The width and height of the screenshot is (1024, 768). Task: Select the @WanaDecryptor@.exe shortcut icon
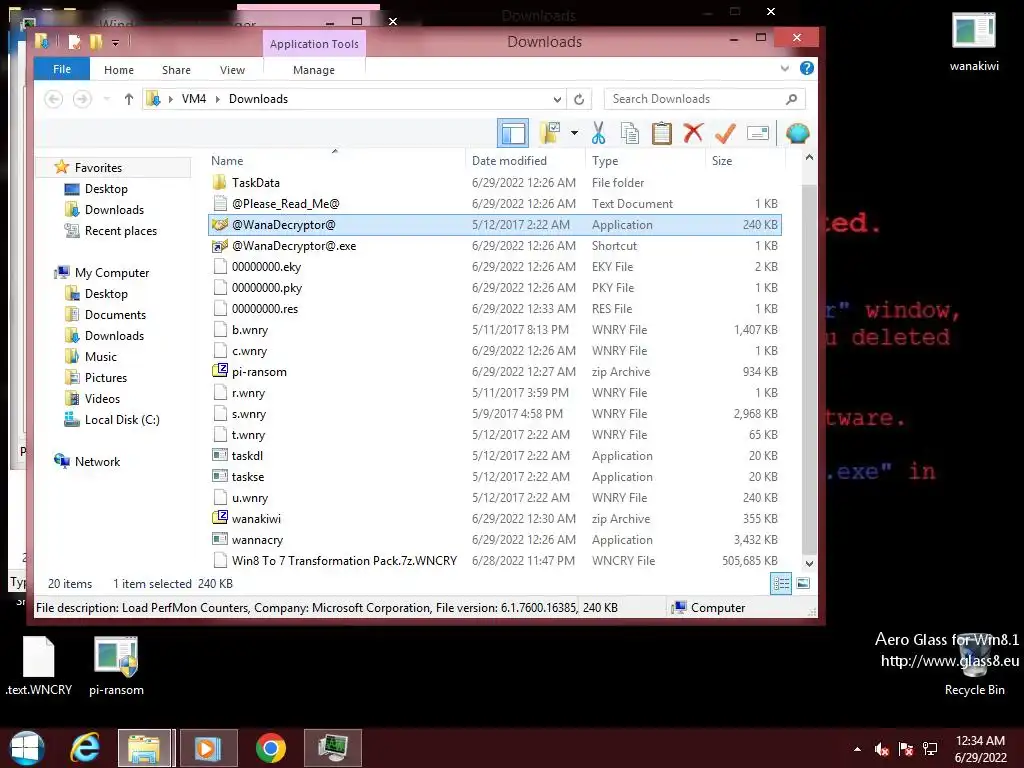click(x=220, y=246)
